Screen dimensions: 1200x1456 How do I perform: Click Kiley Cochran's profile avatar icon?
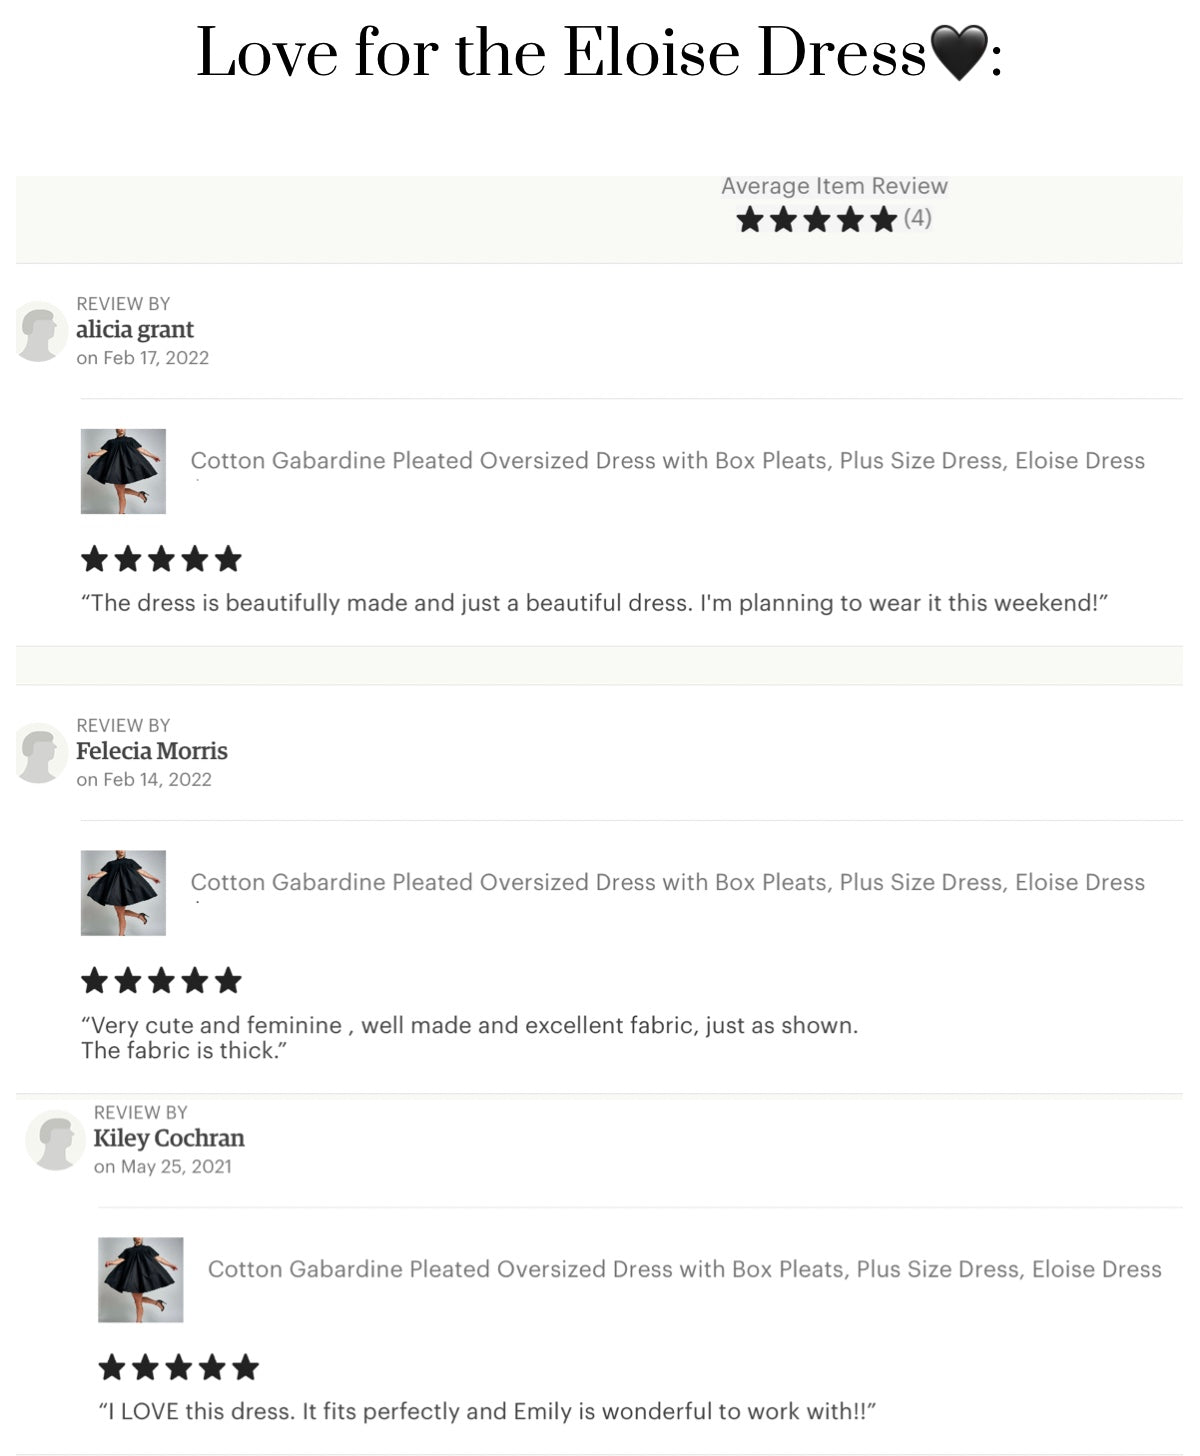pyautogui.click(x=56, y=1140)
